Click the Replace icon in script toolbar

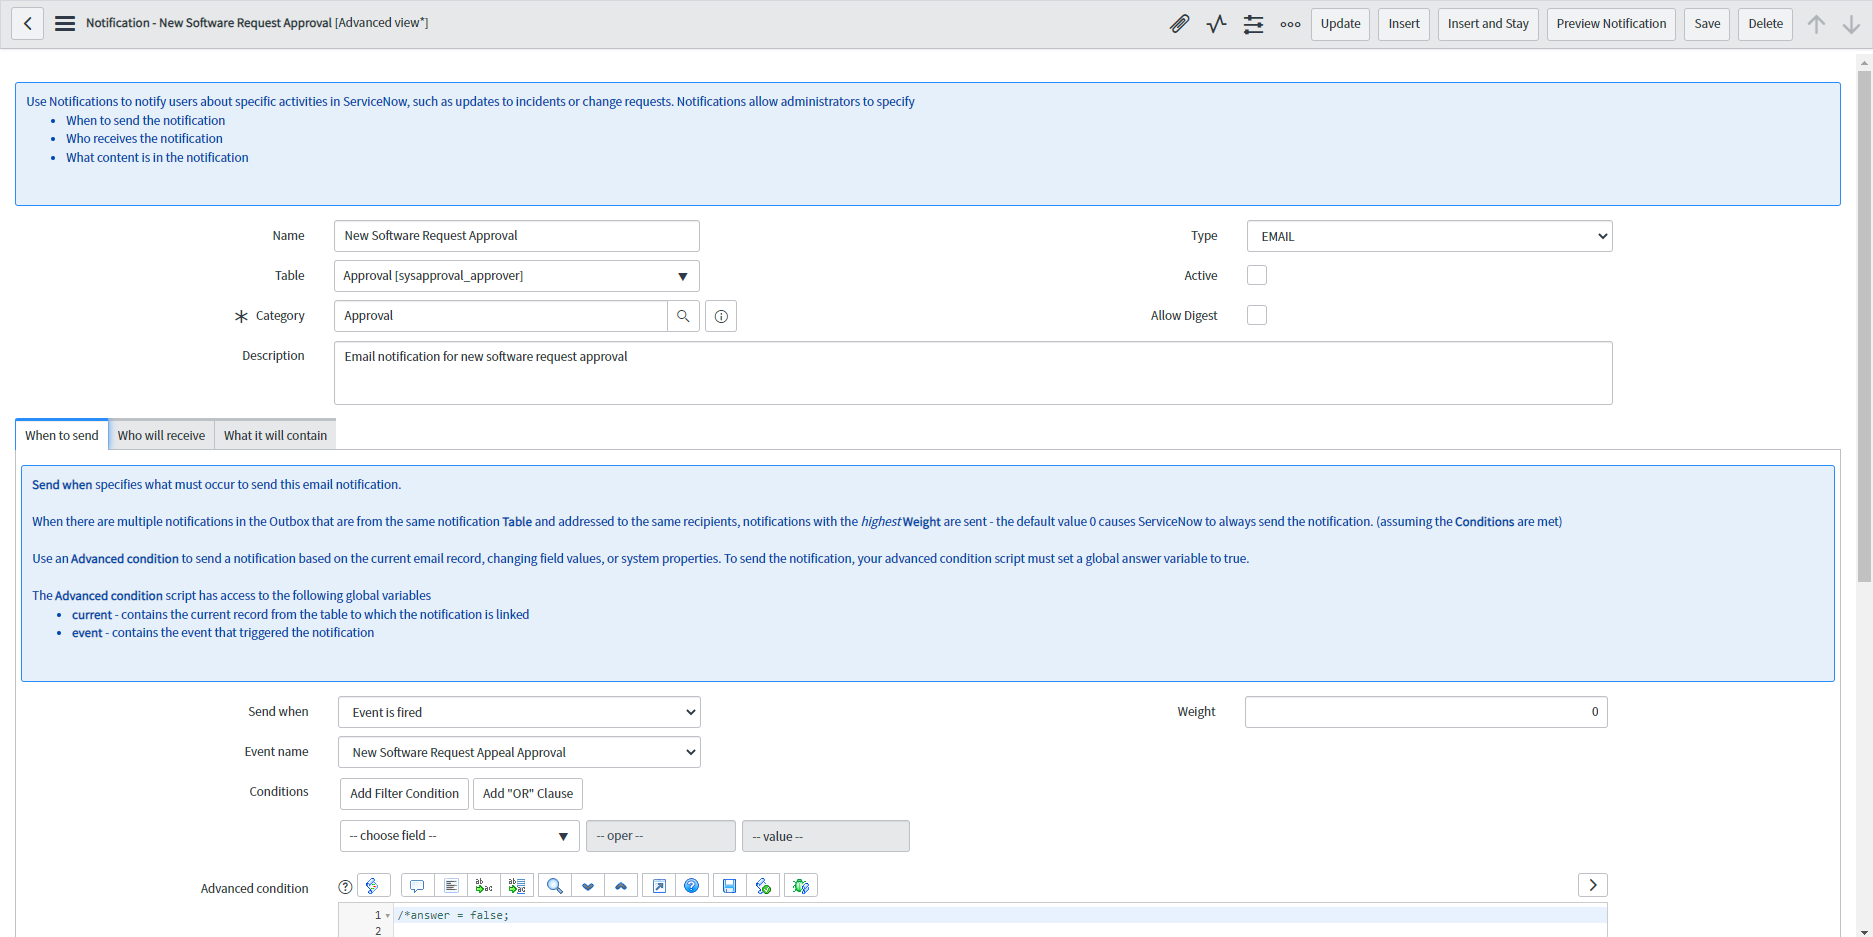pos(484,886)
